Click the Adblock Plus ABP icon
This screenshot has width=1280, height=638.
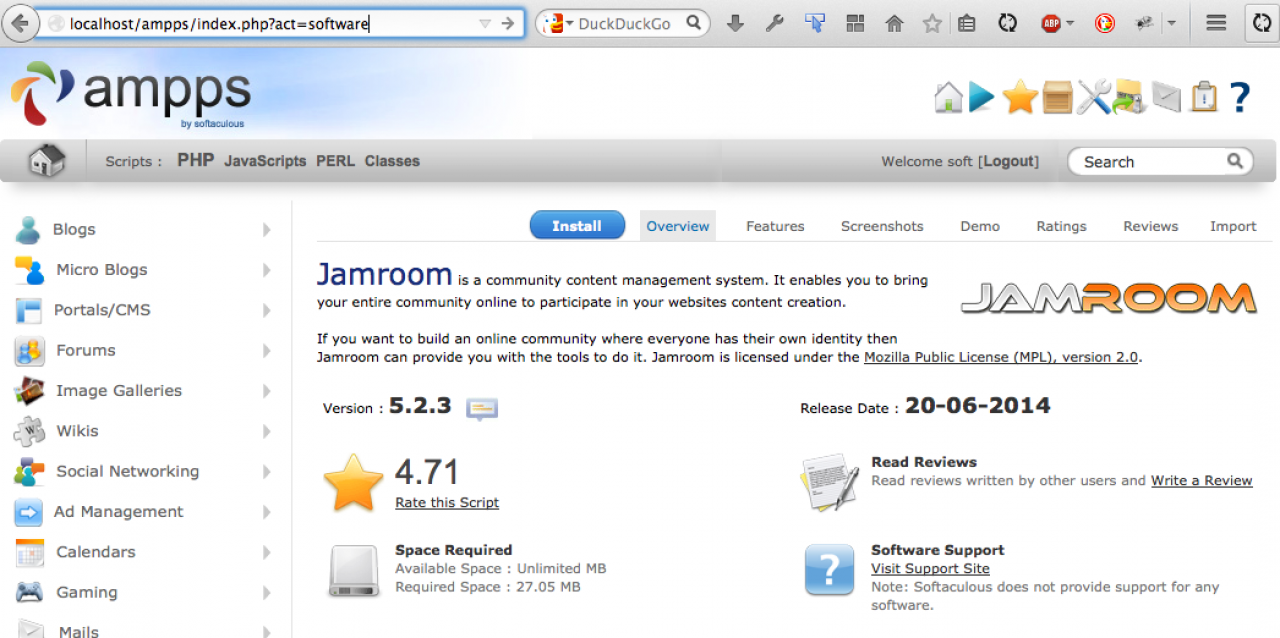pos(1051,23)
